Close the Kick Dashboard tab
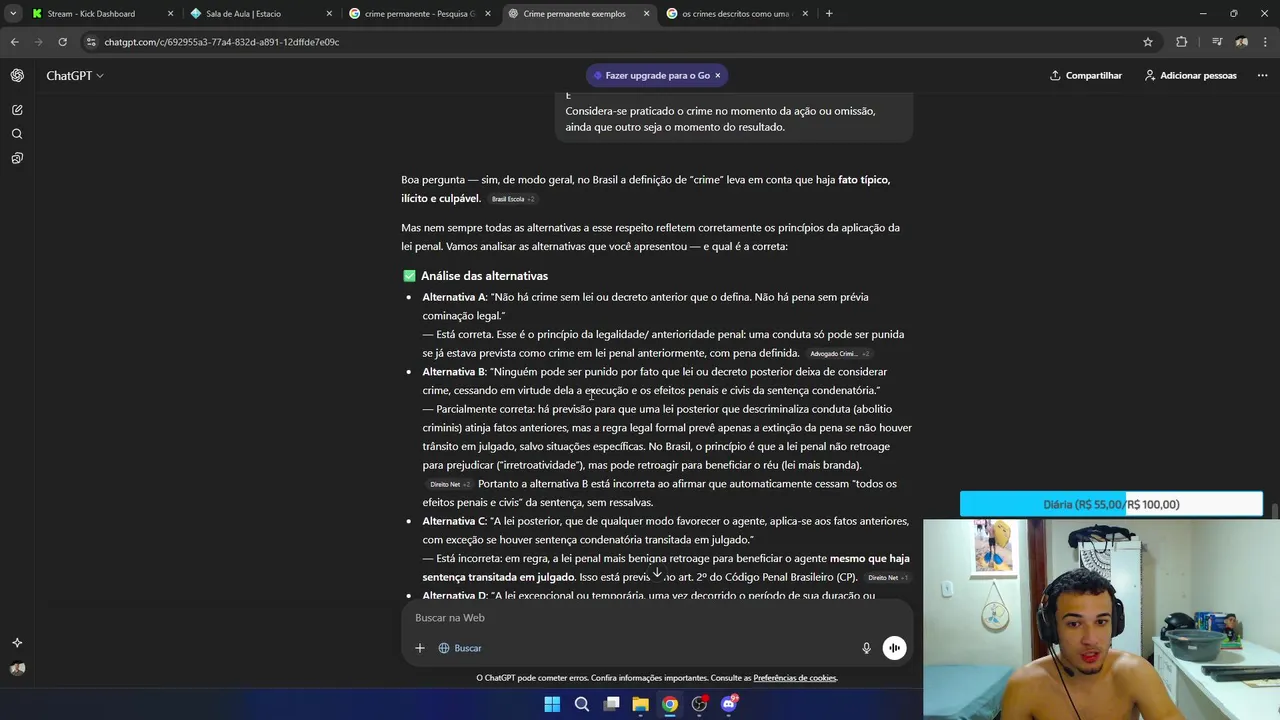This screenshot has width=1280, height=720. coord(170,14)
